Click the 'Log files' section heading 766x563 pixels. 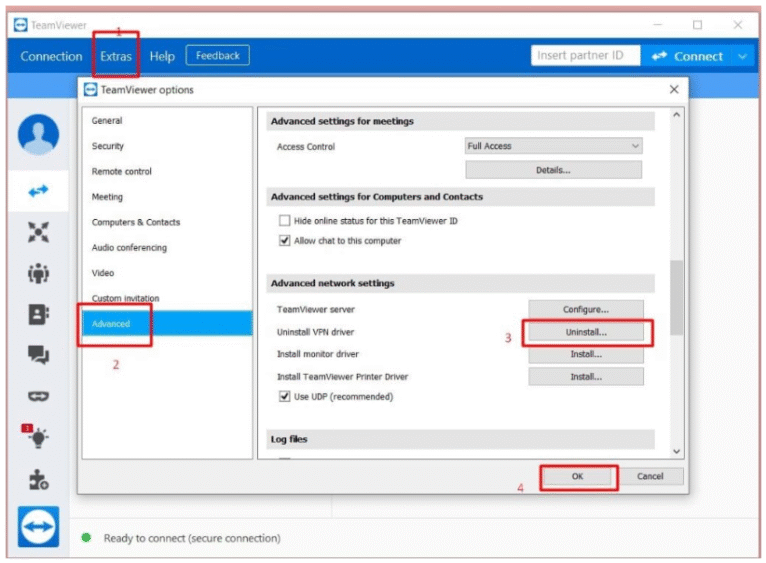(x=289, y=439)
